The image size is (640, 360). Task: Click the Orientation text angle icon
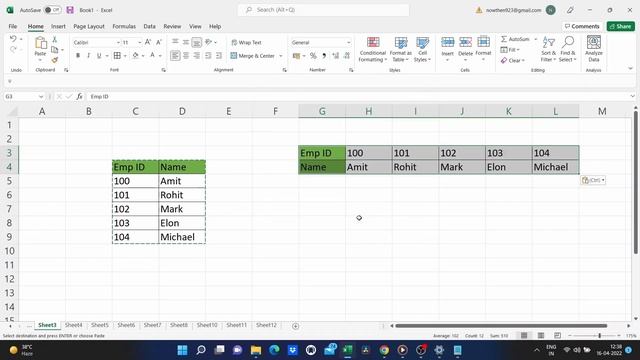[209, 42]
